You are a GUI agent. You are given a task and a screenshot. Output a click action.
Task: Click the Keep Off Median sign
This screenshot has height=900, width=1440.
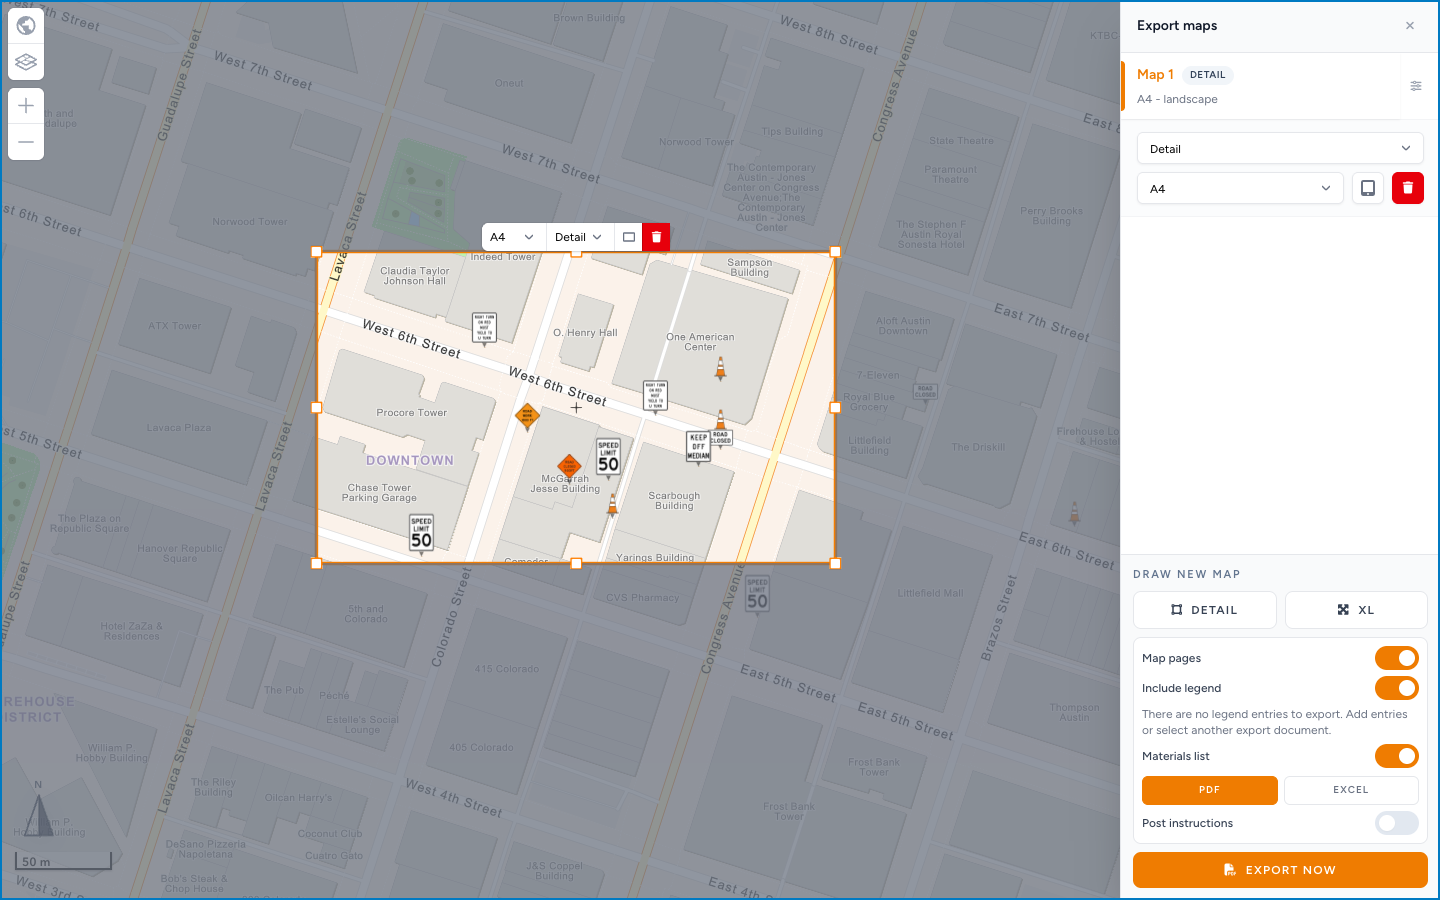[698, 447]
